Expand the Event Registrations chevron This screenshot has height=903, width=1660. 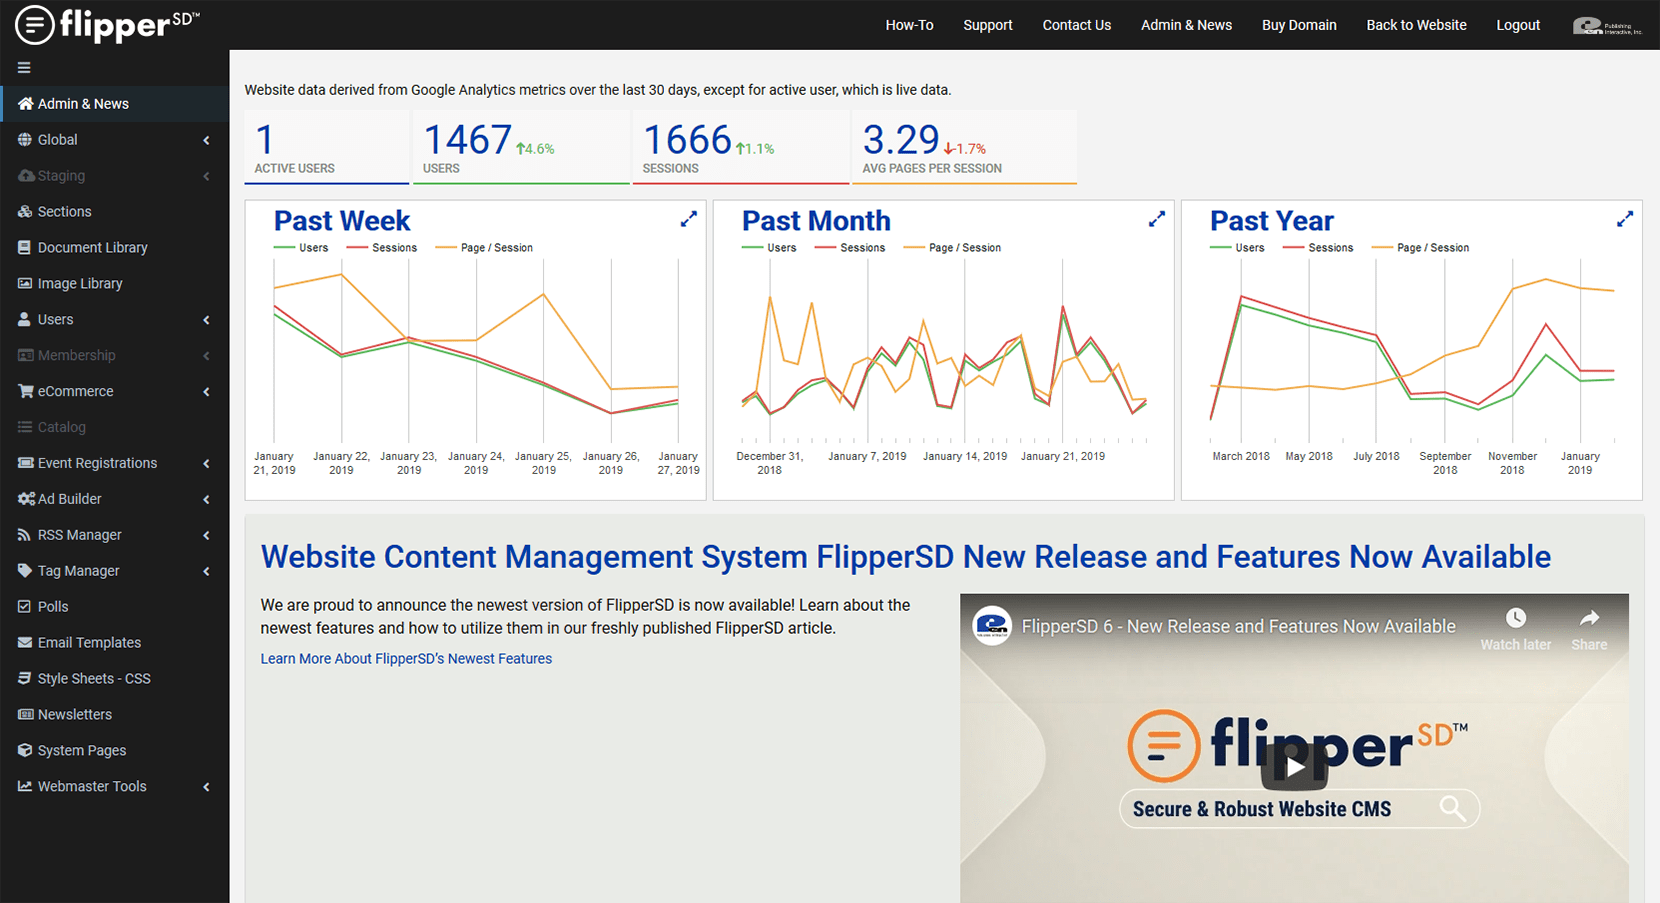pyautogui.click(x=207, y=464)
